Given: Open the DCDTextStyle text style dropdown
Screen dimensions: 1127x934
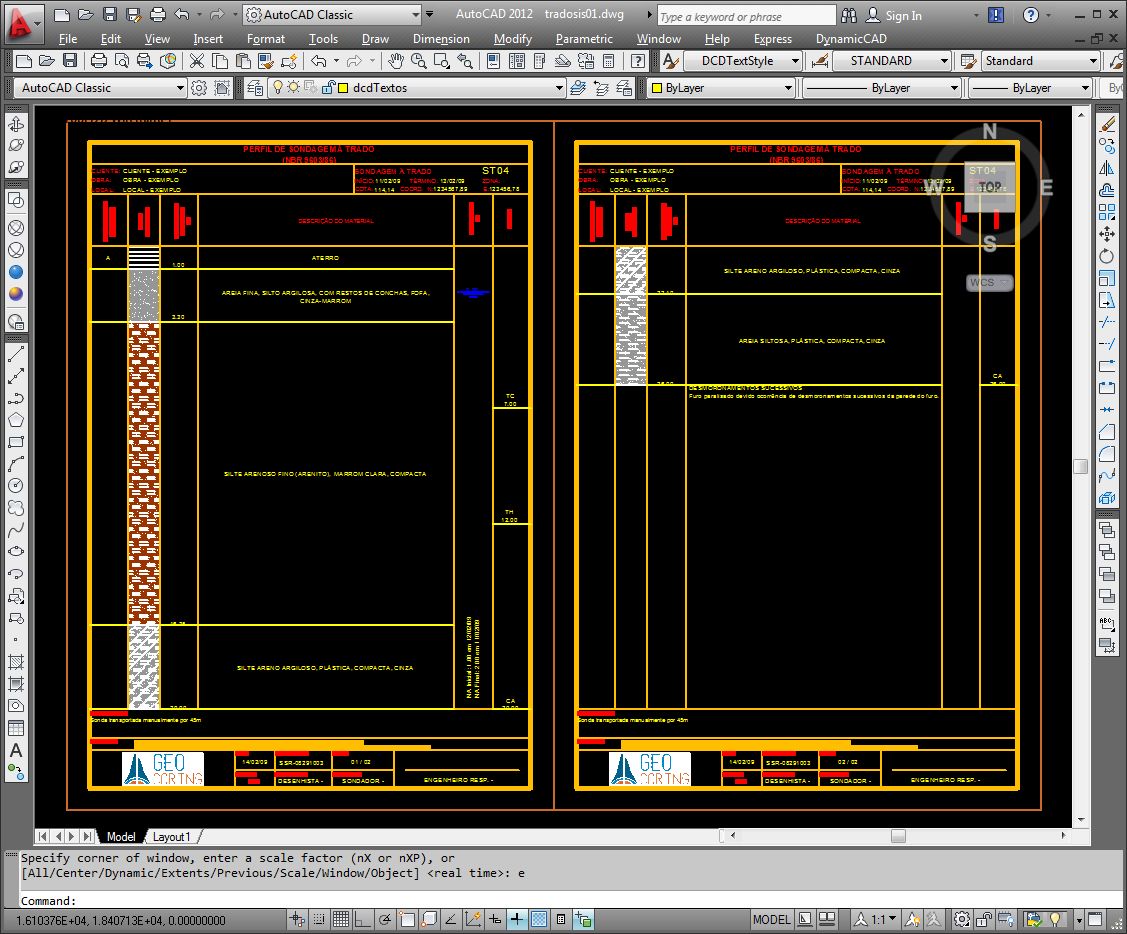Looking at the screenshot, I should tap(742, 61).
